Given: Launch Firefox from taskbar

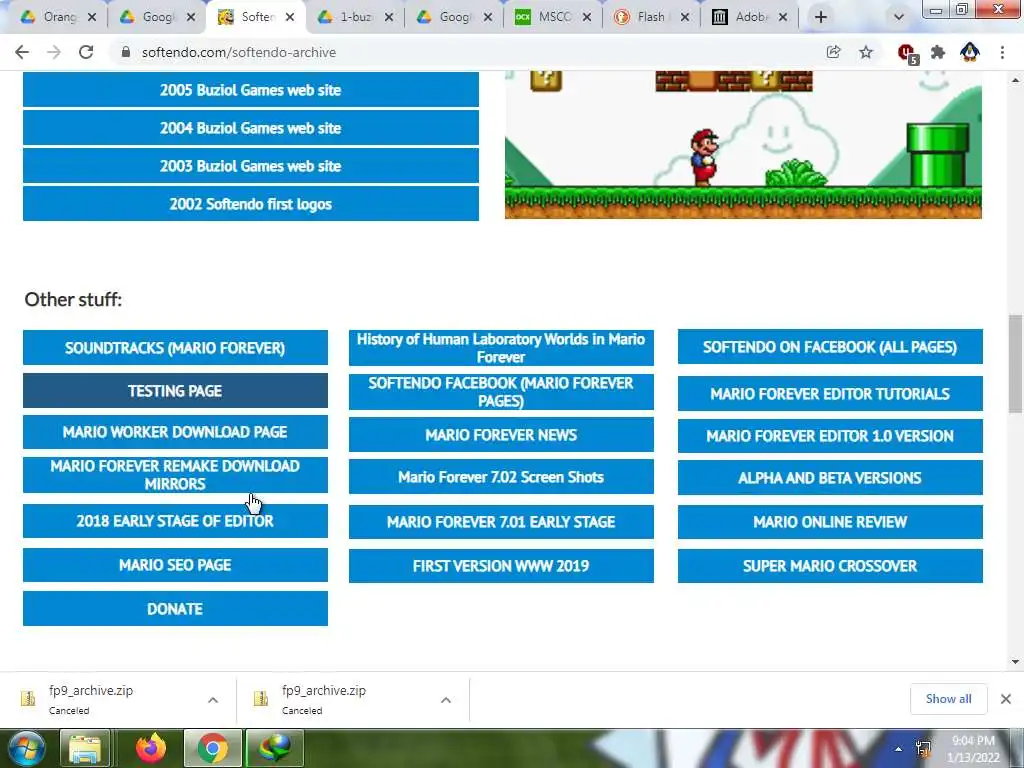Looking at the screenshot, I should tap(151, 748).
